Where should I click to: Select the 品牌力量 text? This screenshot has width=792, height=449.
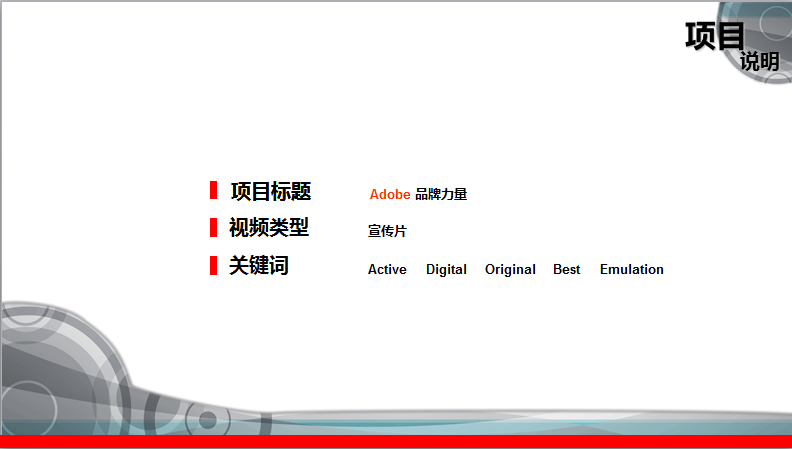441,194
